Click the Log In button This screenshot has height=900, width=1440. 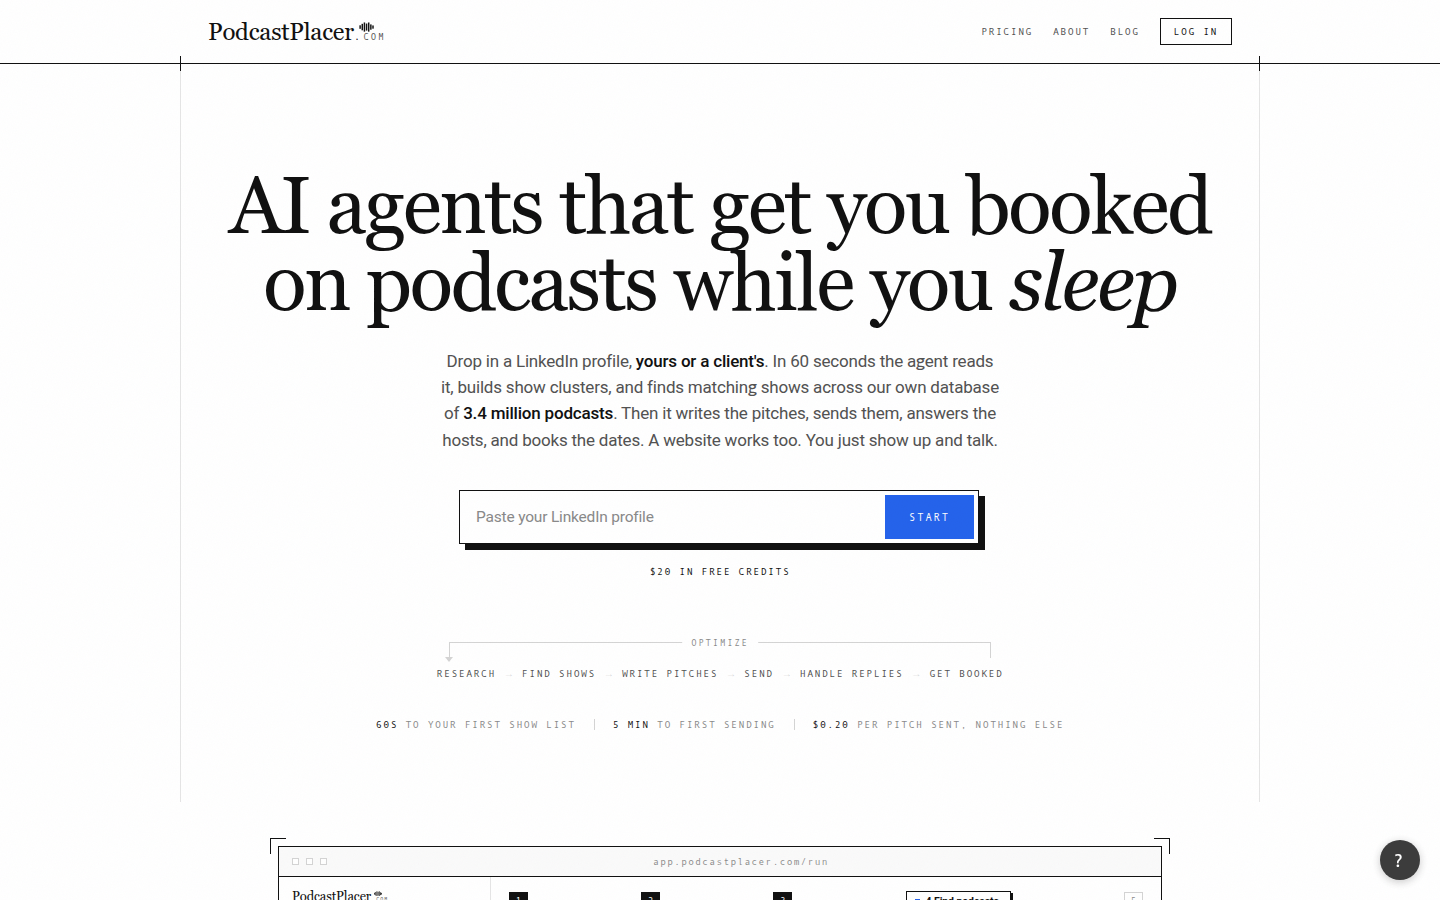pyautogui.click(x=1195, y=32)
